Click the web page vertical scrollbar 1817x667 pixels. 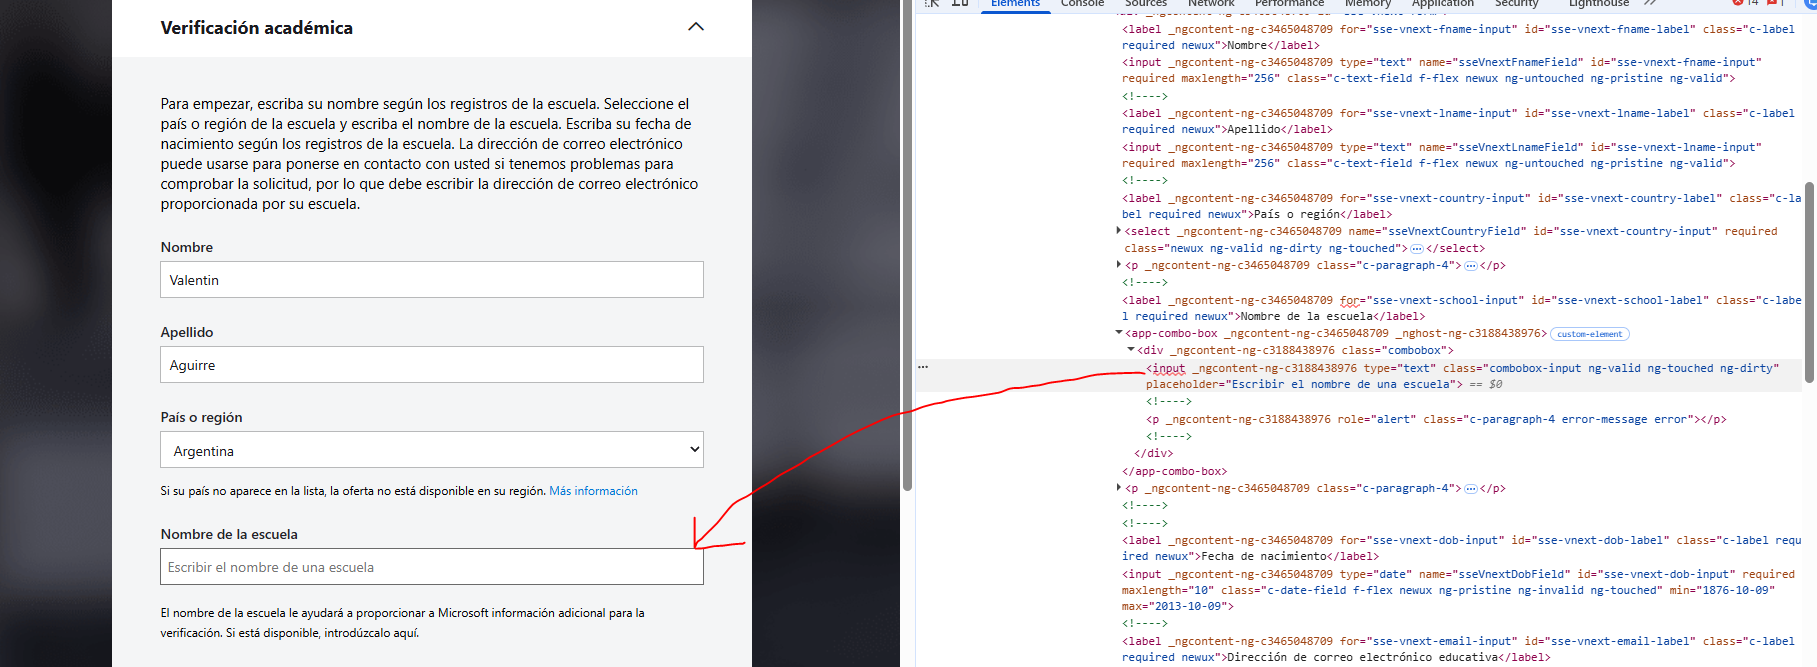pyautogui.click(x=907, y=245)
